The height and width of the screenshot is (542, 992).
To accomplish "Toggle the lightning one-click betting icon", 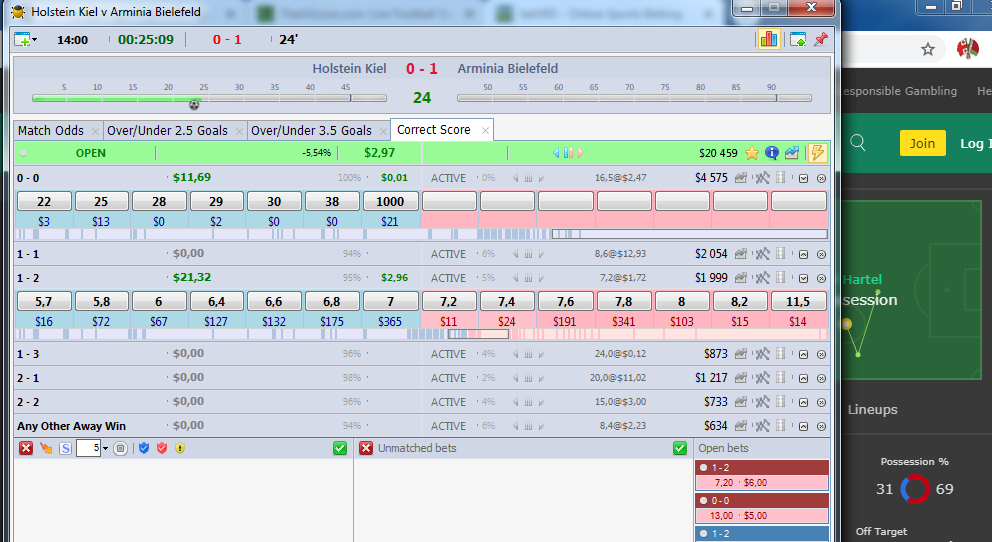I will point(817,152).
